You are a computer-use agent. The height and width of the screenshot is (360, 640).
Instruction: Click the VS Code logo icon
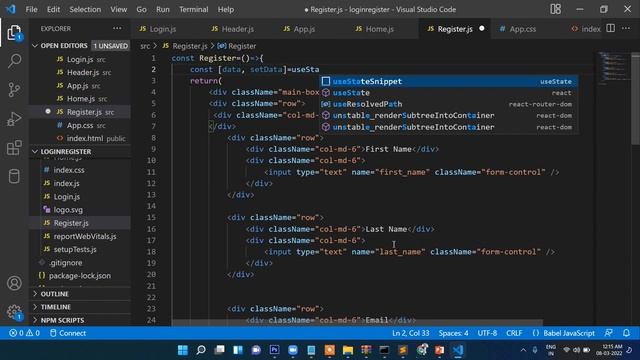coord(11,9)
